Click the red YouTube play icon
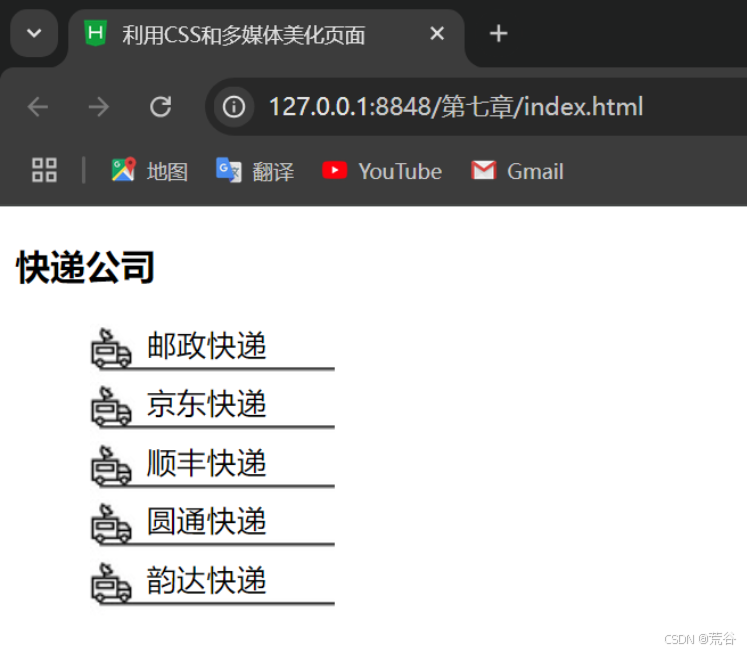The image size is (747, 652). [334, 170]
